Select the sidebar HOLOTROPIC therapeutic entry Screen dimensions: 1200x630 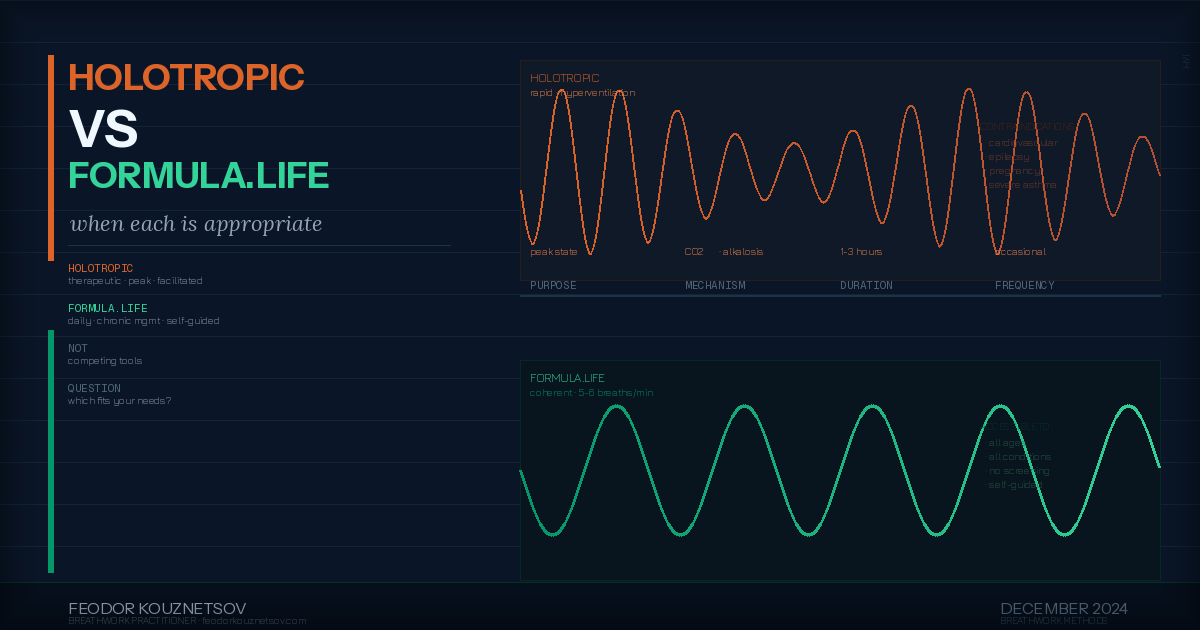[x=135, y=274]
